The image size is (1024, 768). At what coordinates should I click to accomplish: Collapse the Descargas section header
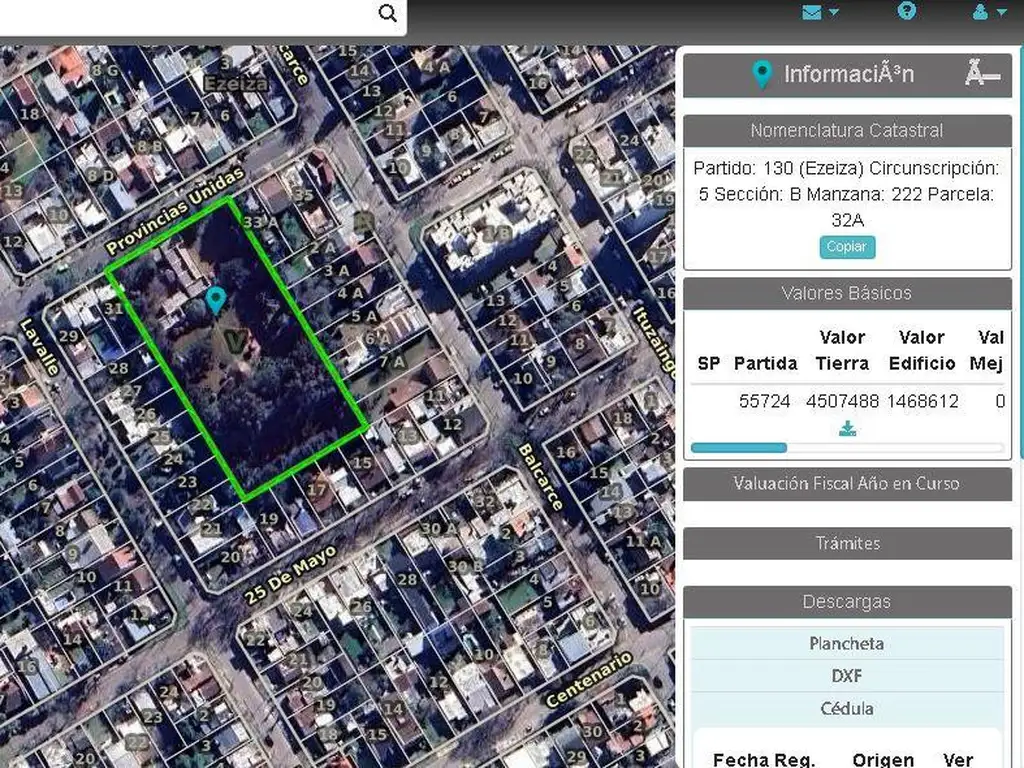(847, 602)
